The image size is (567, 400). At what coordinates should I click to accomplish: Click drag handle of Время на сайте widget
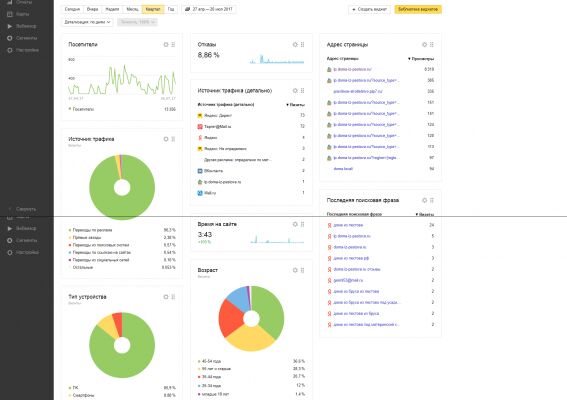click(303, 224)
